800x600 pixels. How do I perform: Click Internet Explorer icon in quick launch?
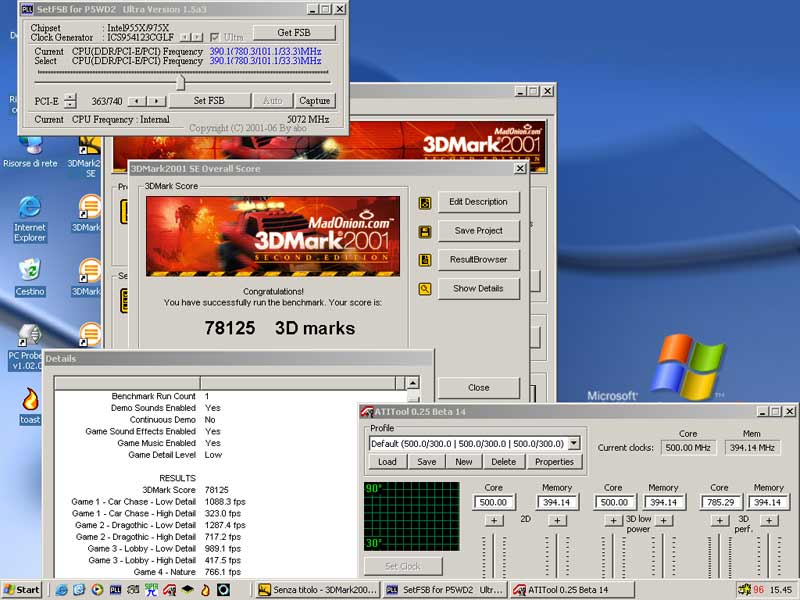pyautogui.click(x=62, y=590)
